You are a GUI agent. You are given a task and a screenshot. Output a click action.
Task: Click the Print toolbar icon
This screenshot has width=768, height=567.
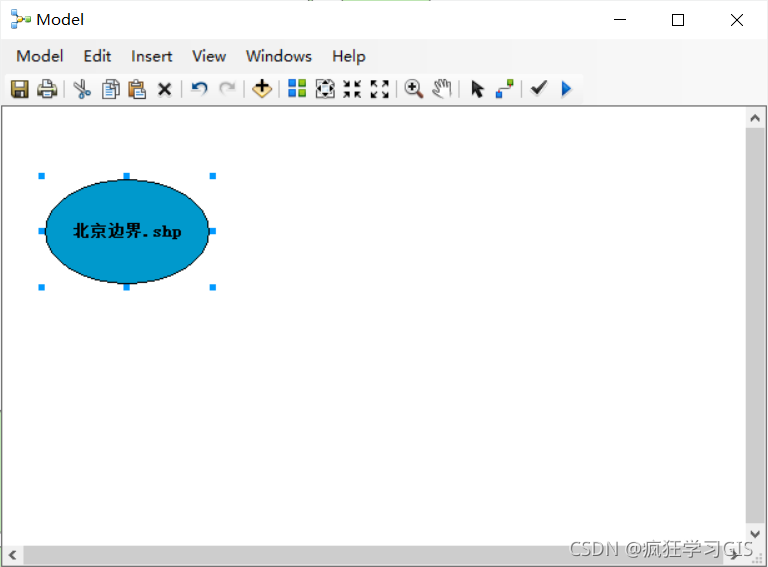click(47, 89)
